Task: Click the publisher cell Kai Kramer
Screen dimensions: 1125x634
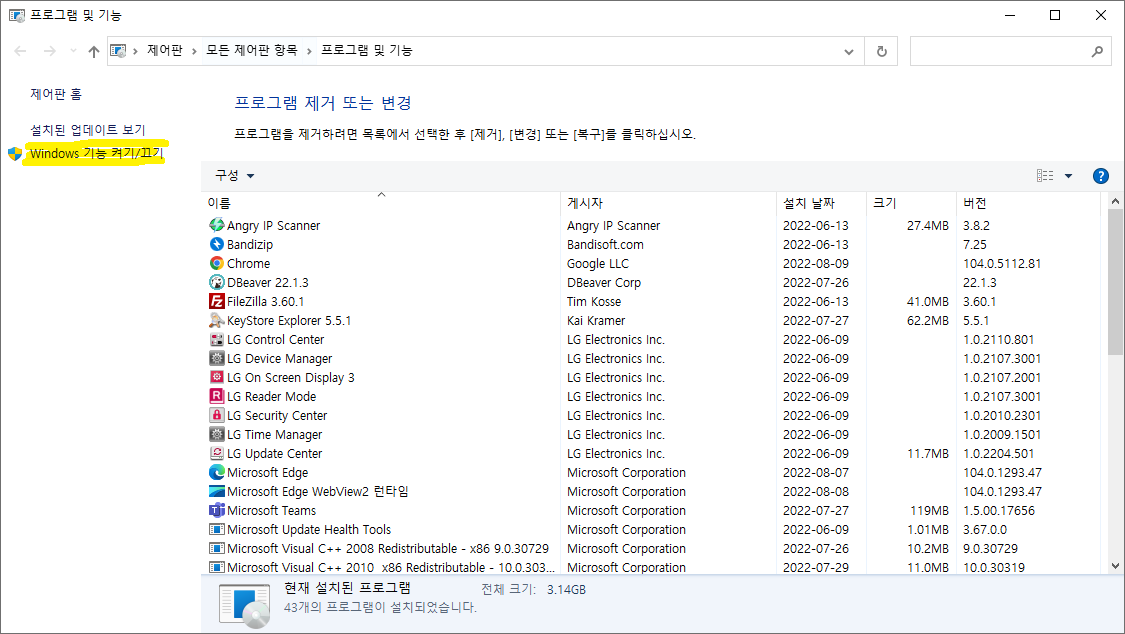Action: [596, 321]
